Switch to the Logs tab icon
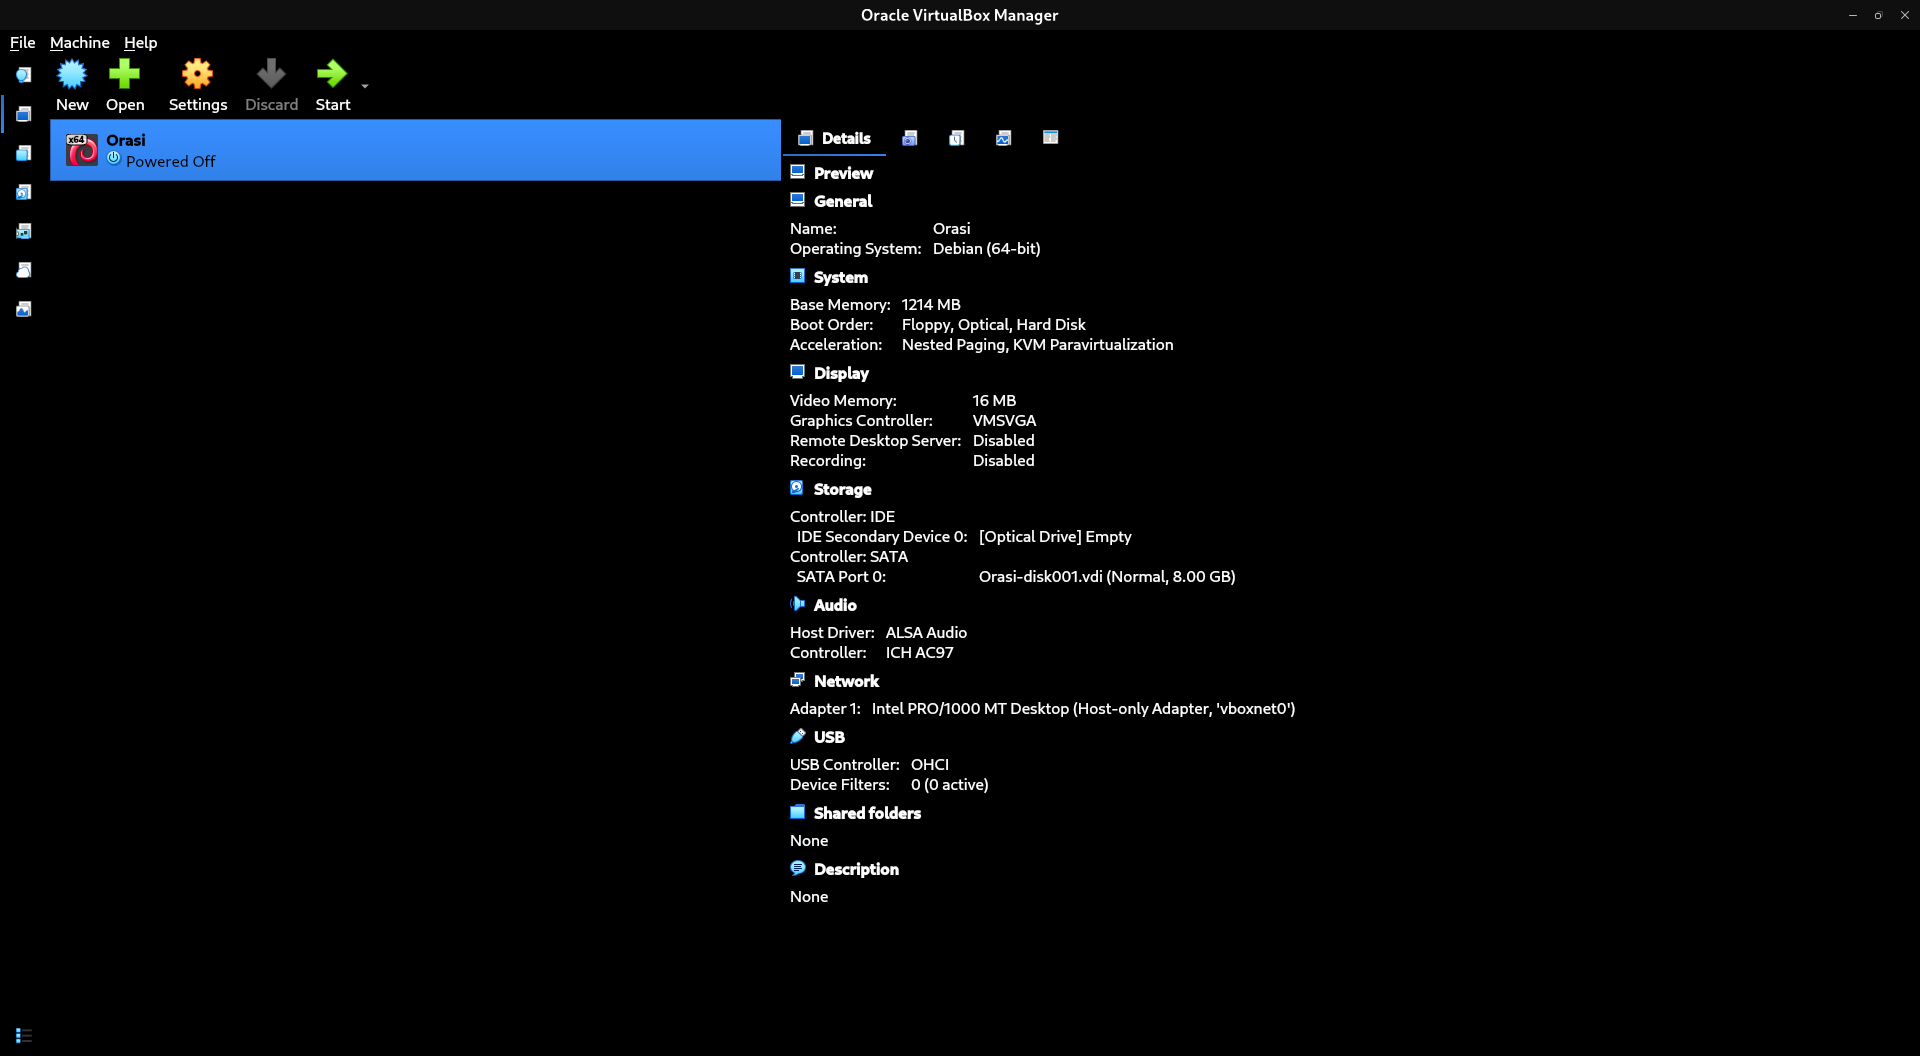This screenshot has height=1056, width=1920. [956, 138]
